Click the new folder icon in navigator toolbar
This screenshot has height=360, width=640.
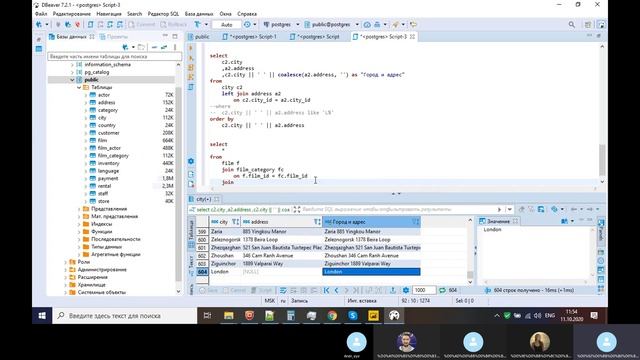click(141, 47)
